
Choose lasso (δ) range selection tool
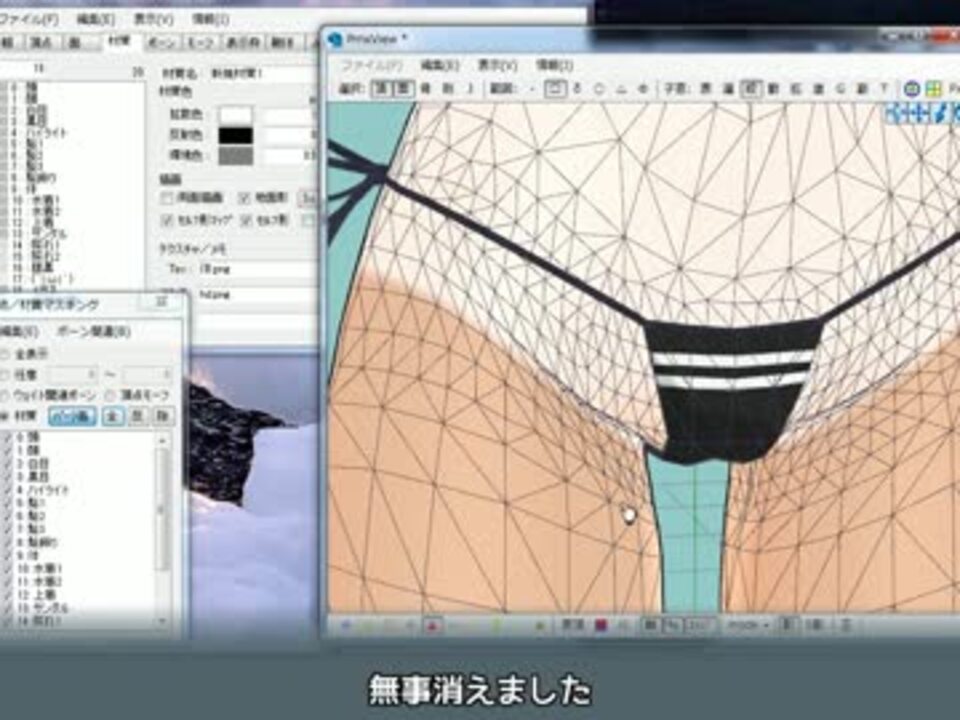point(577,89)
